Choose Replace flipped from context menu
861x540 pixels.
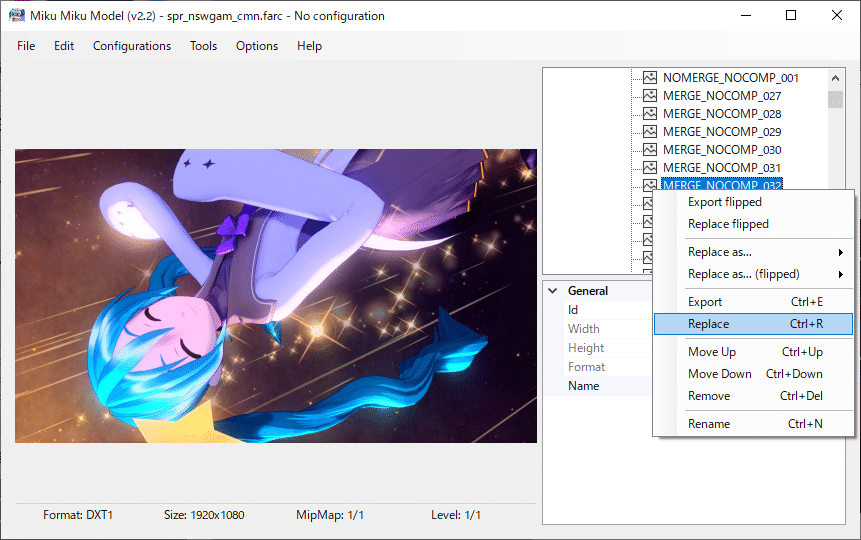753,224
